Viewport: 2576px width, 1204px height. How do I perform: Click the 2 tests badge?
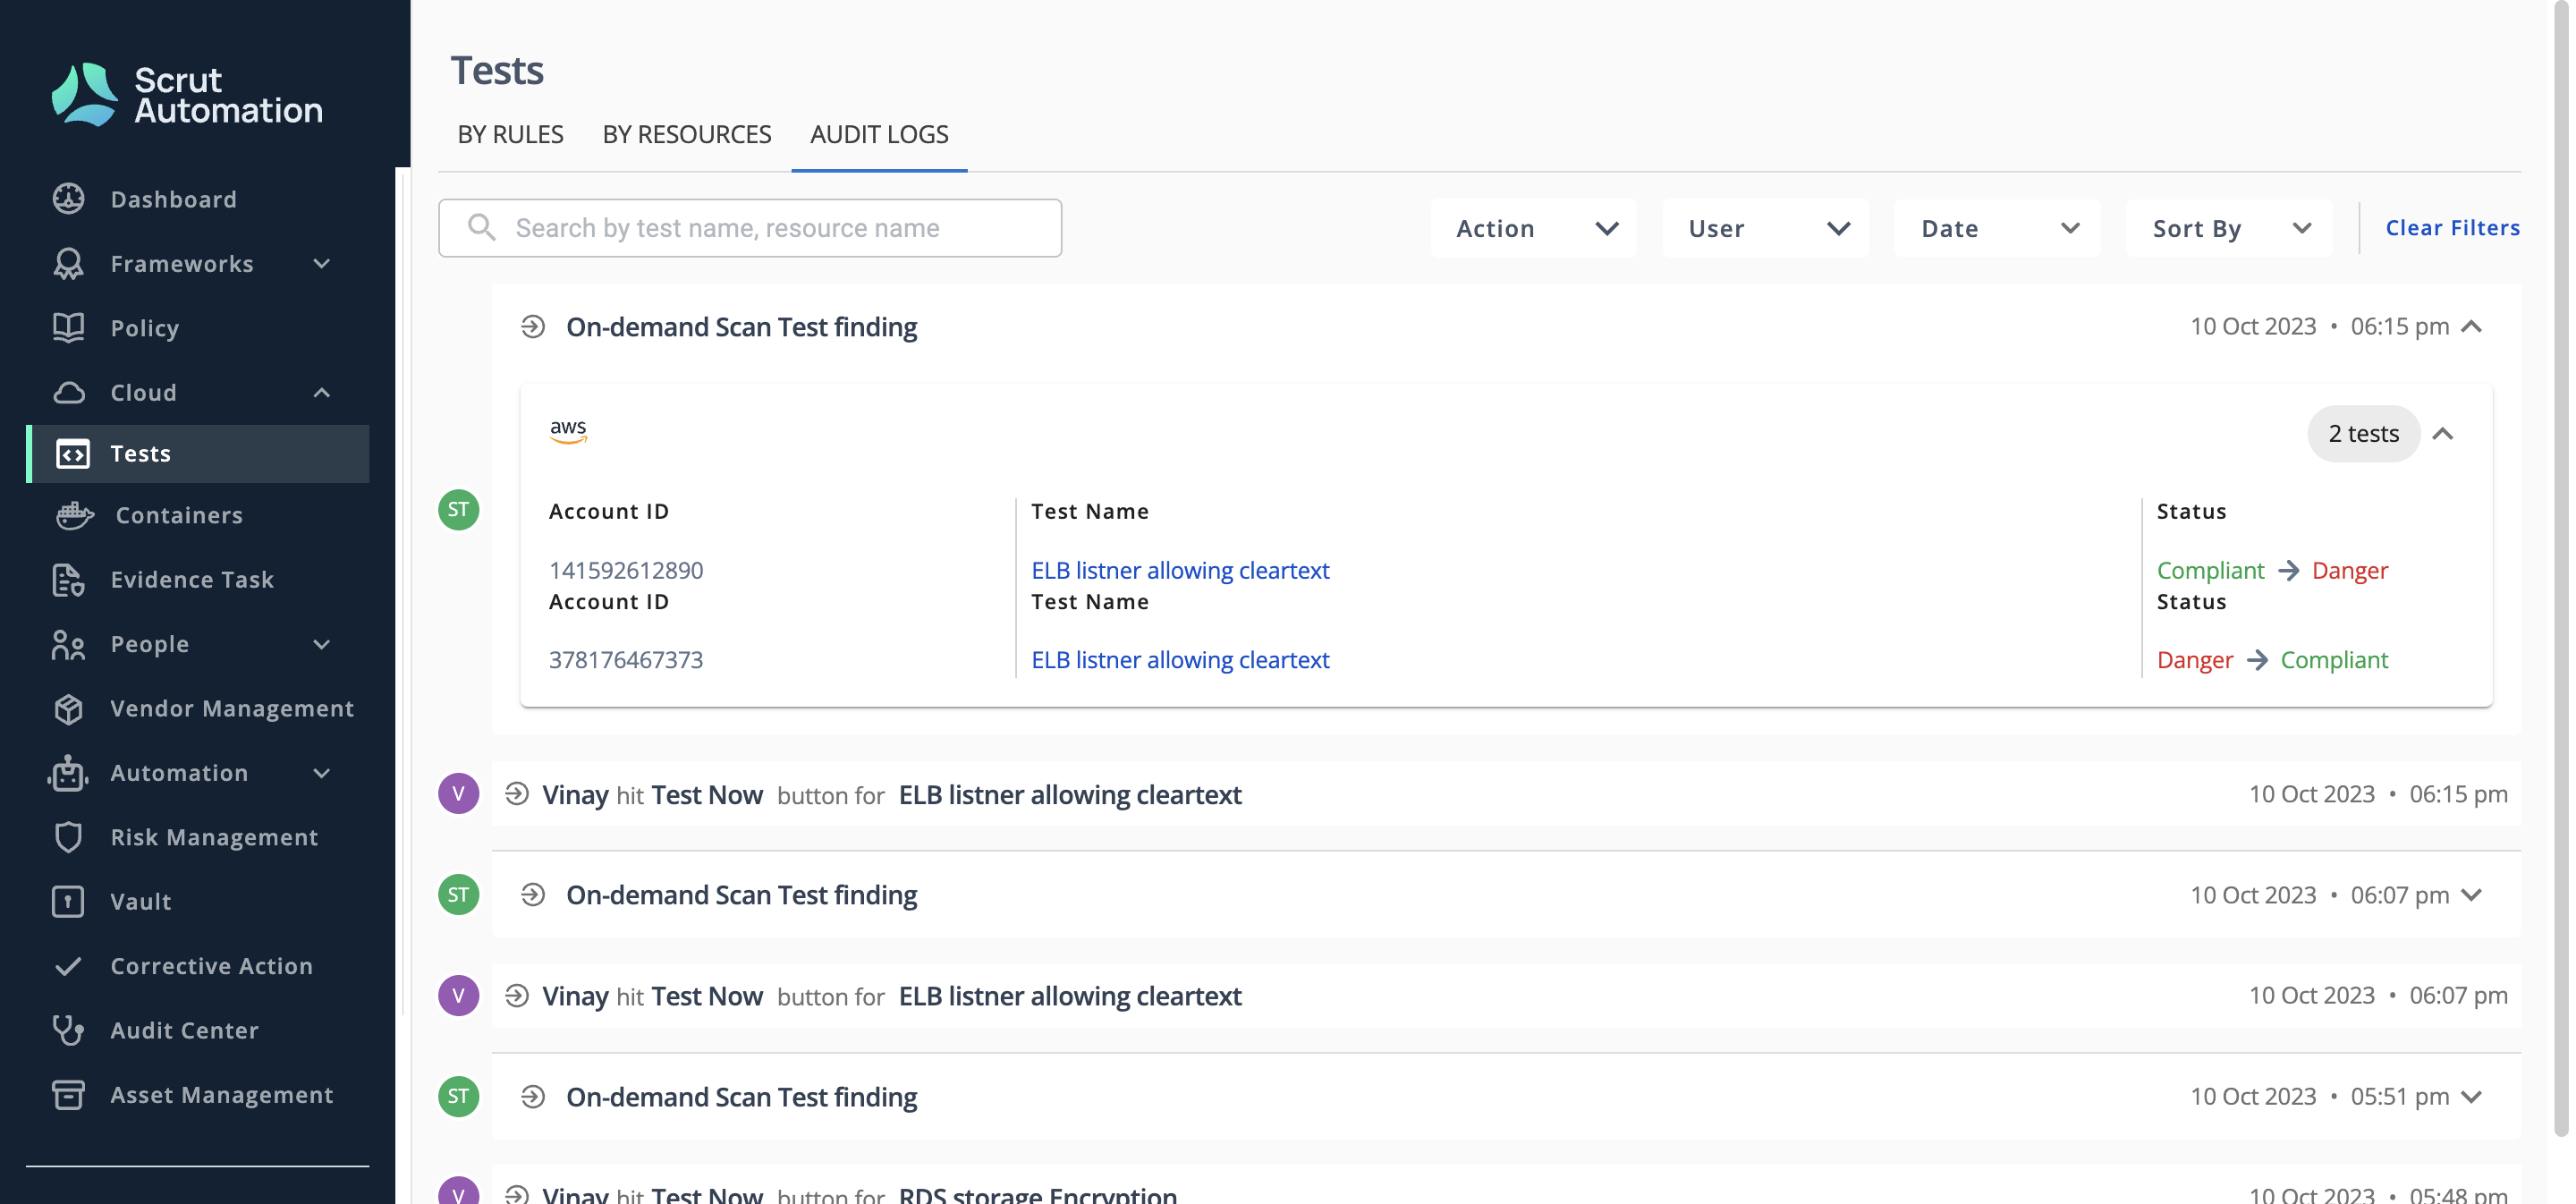click(x=2363, y=434)
